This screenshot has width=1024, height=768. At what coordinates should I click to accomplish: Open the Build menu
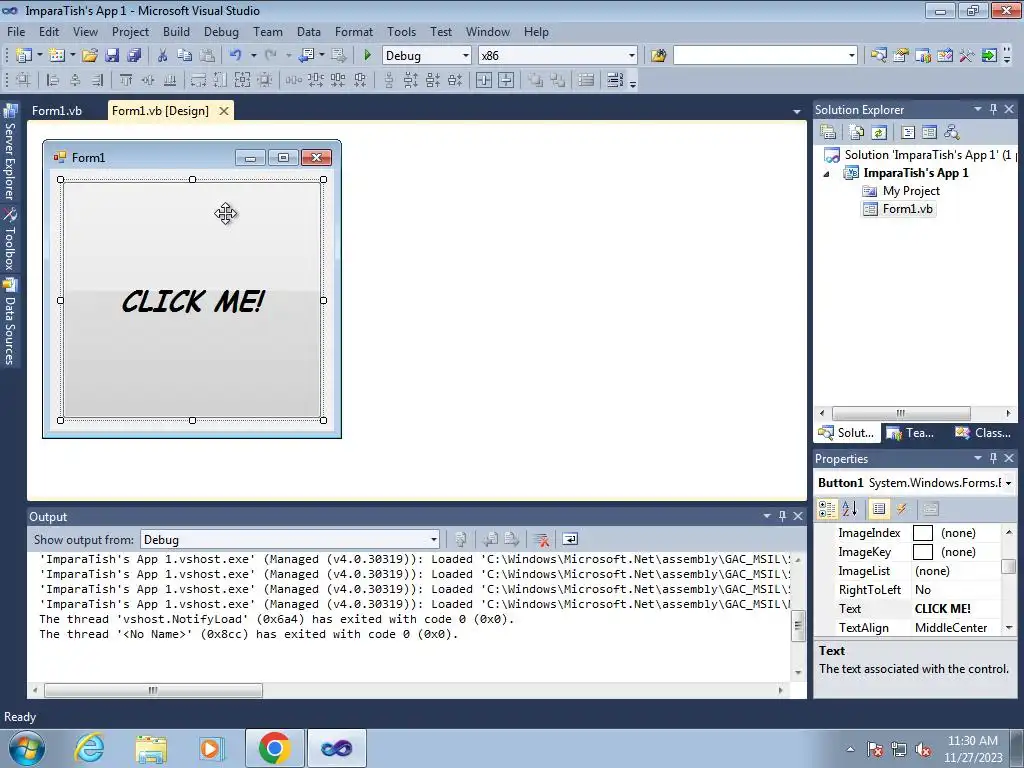pyautogui.click(x=176, y=31)
